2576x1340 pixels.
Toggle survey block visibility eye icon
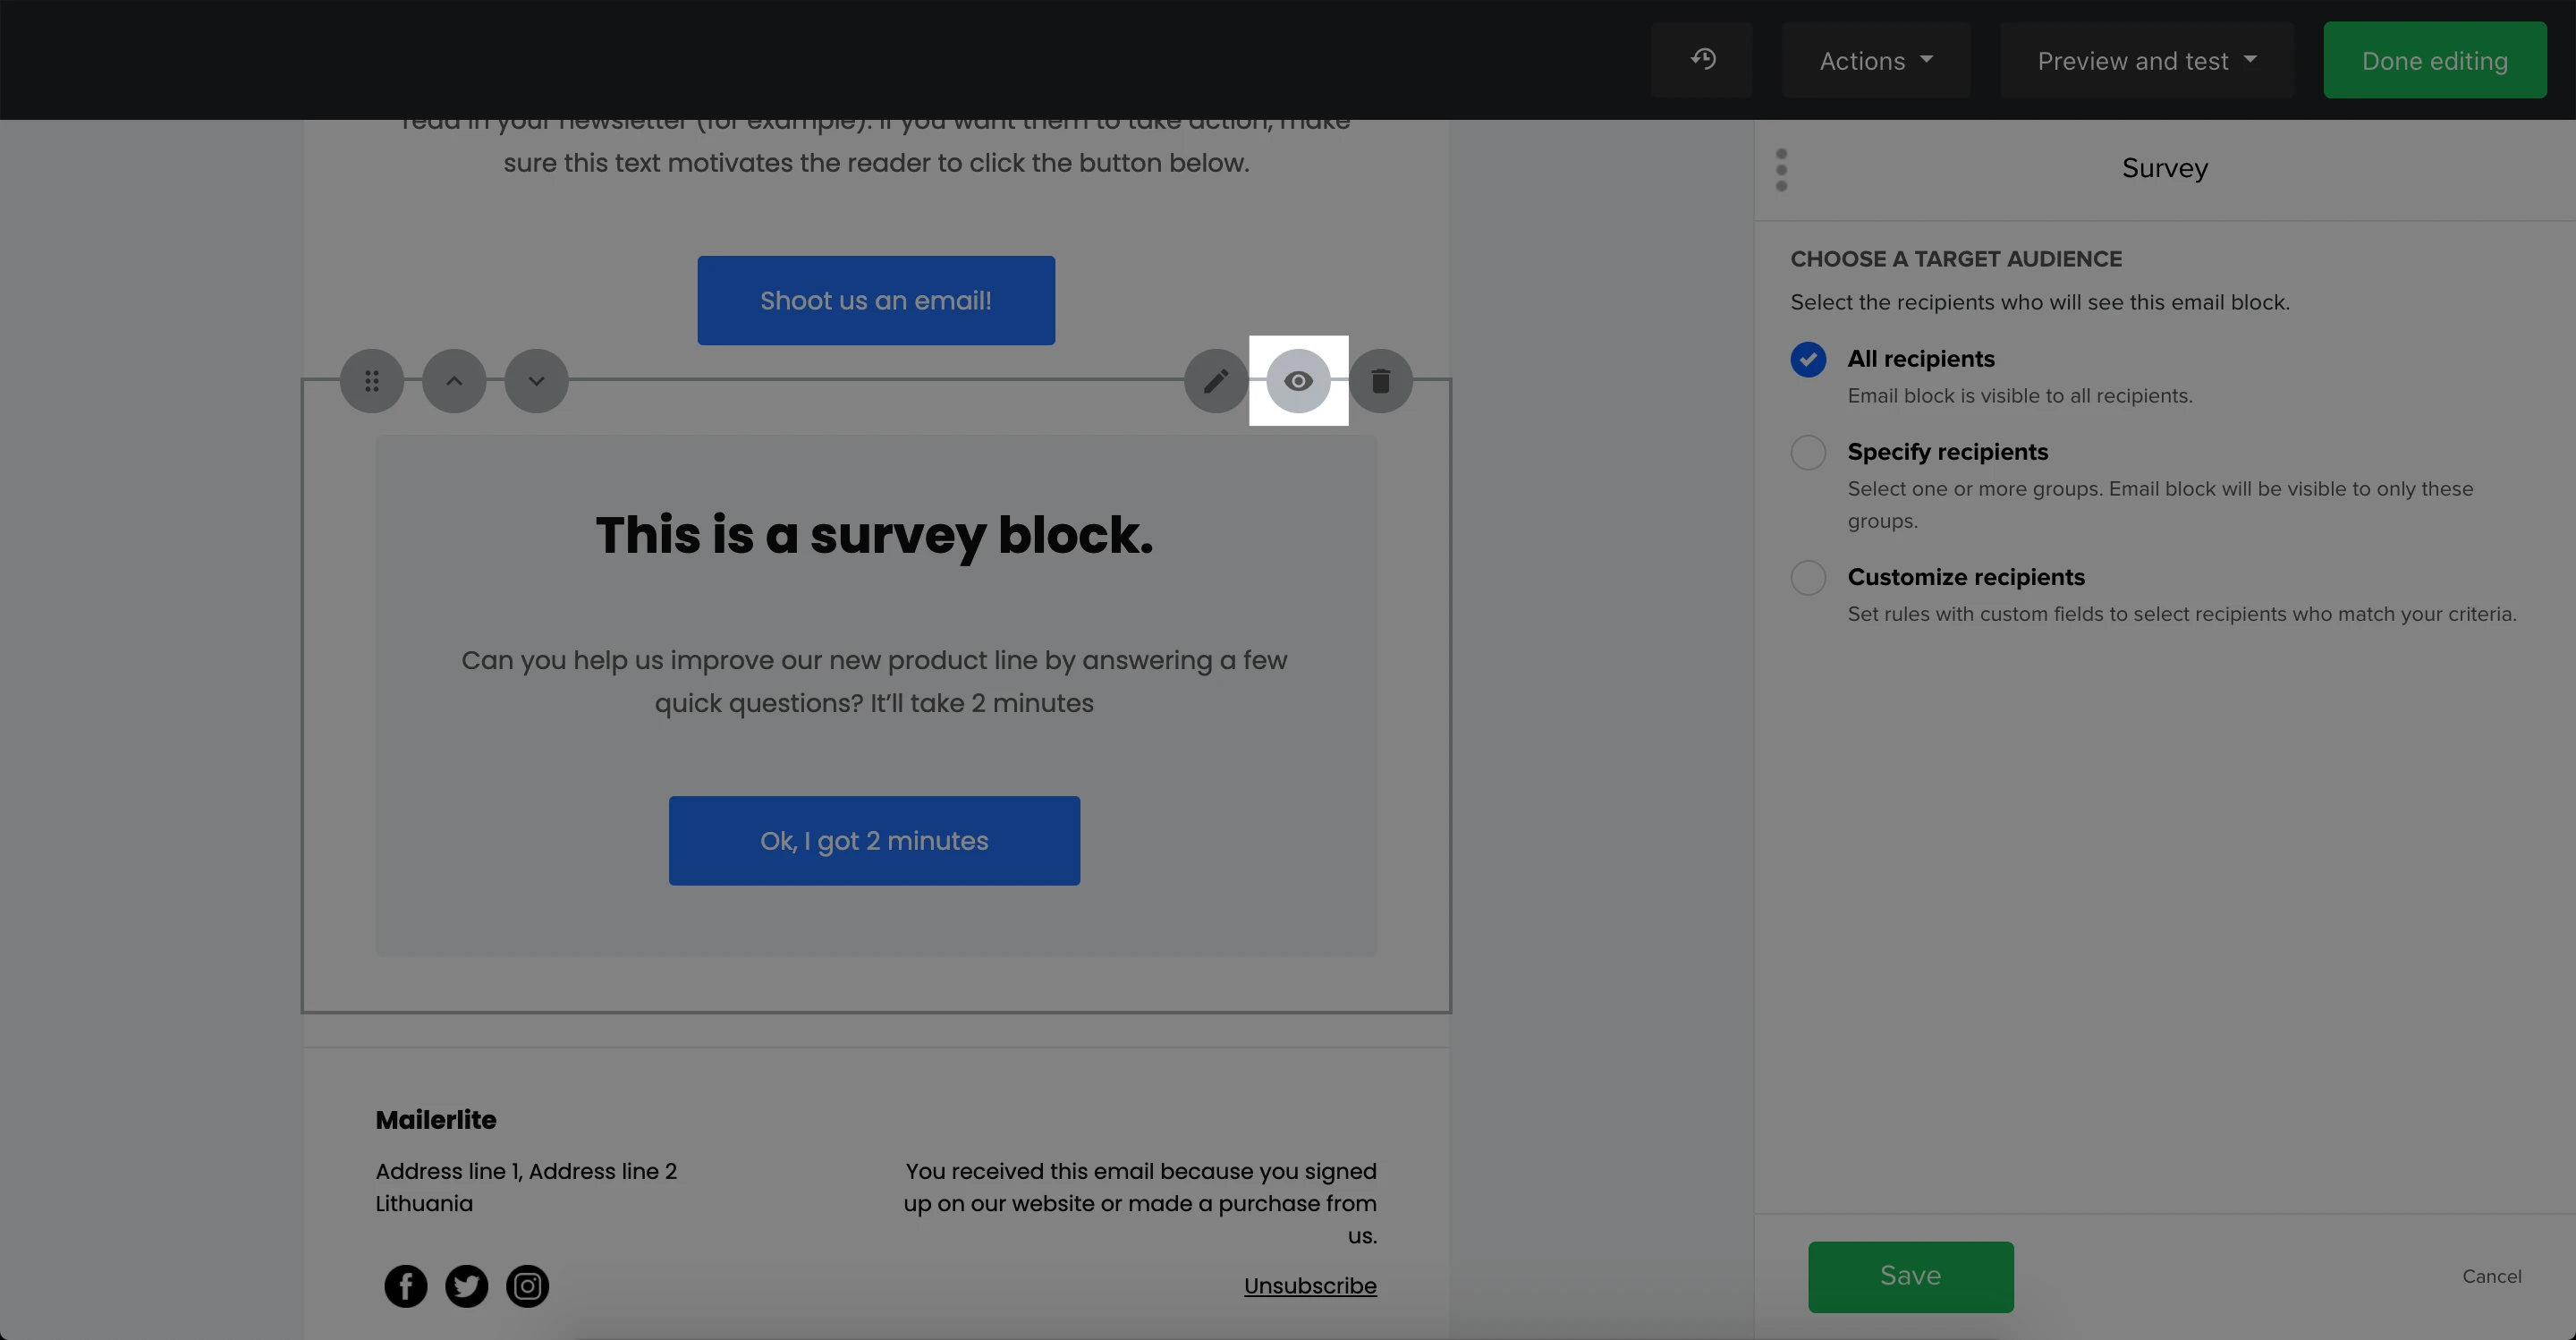click(1298, 381)
